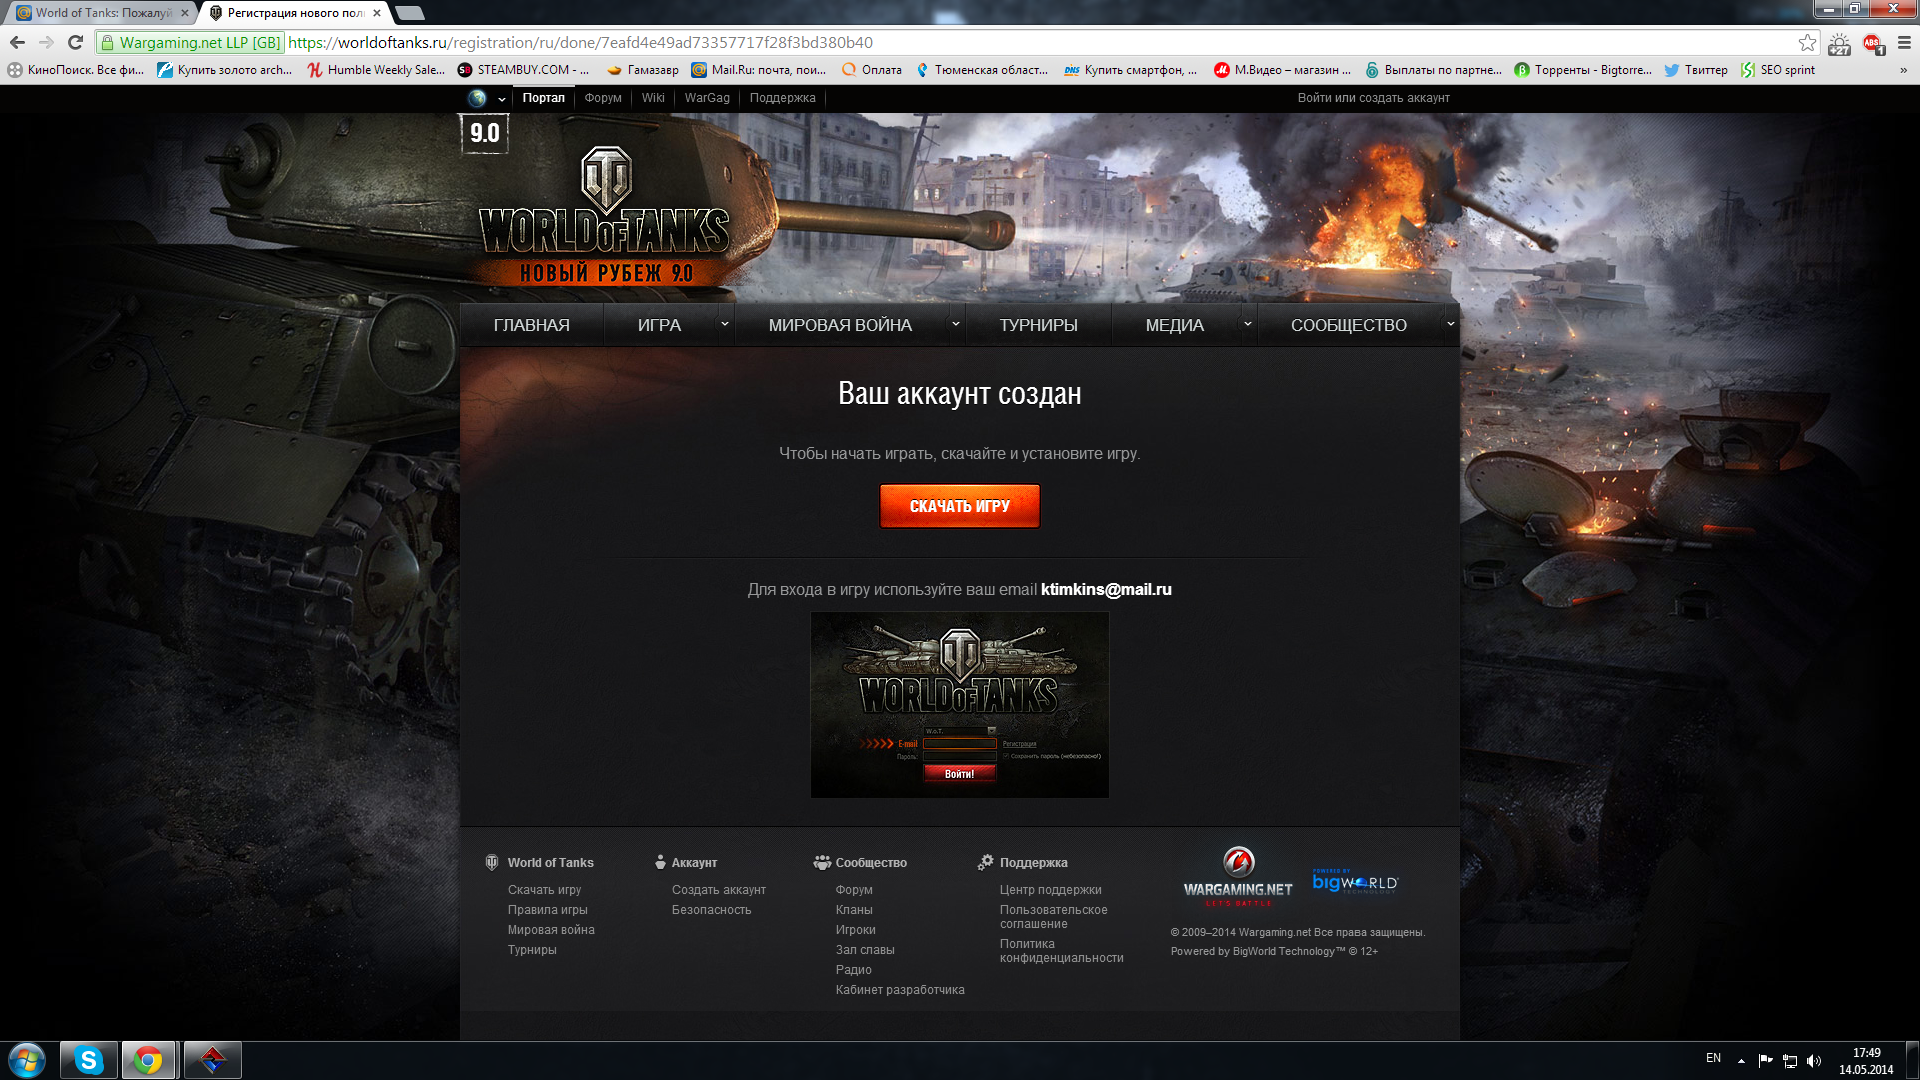Screen dimensions: 1920x1080
Task: Open the КиноПоиск bookmark
Action: tap(76, 70)
